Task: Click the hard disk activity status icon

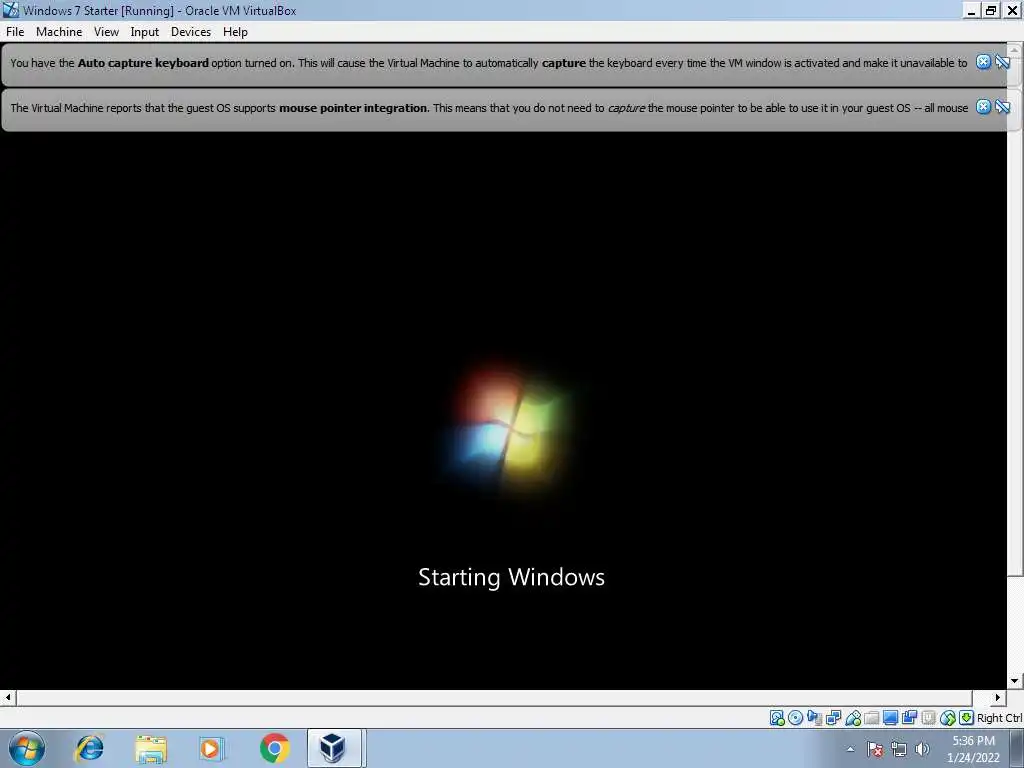Action: 777,718
